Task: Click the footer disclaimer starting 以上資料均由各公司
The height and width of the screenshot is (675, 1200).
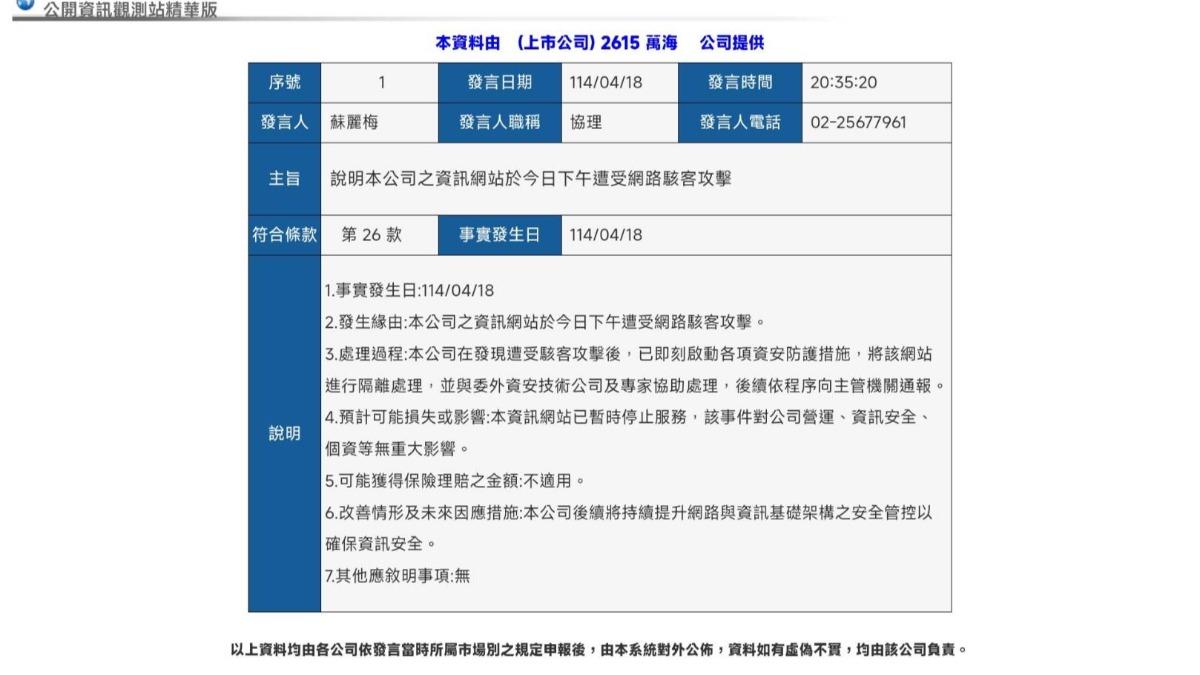Action: pos(600,650)
